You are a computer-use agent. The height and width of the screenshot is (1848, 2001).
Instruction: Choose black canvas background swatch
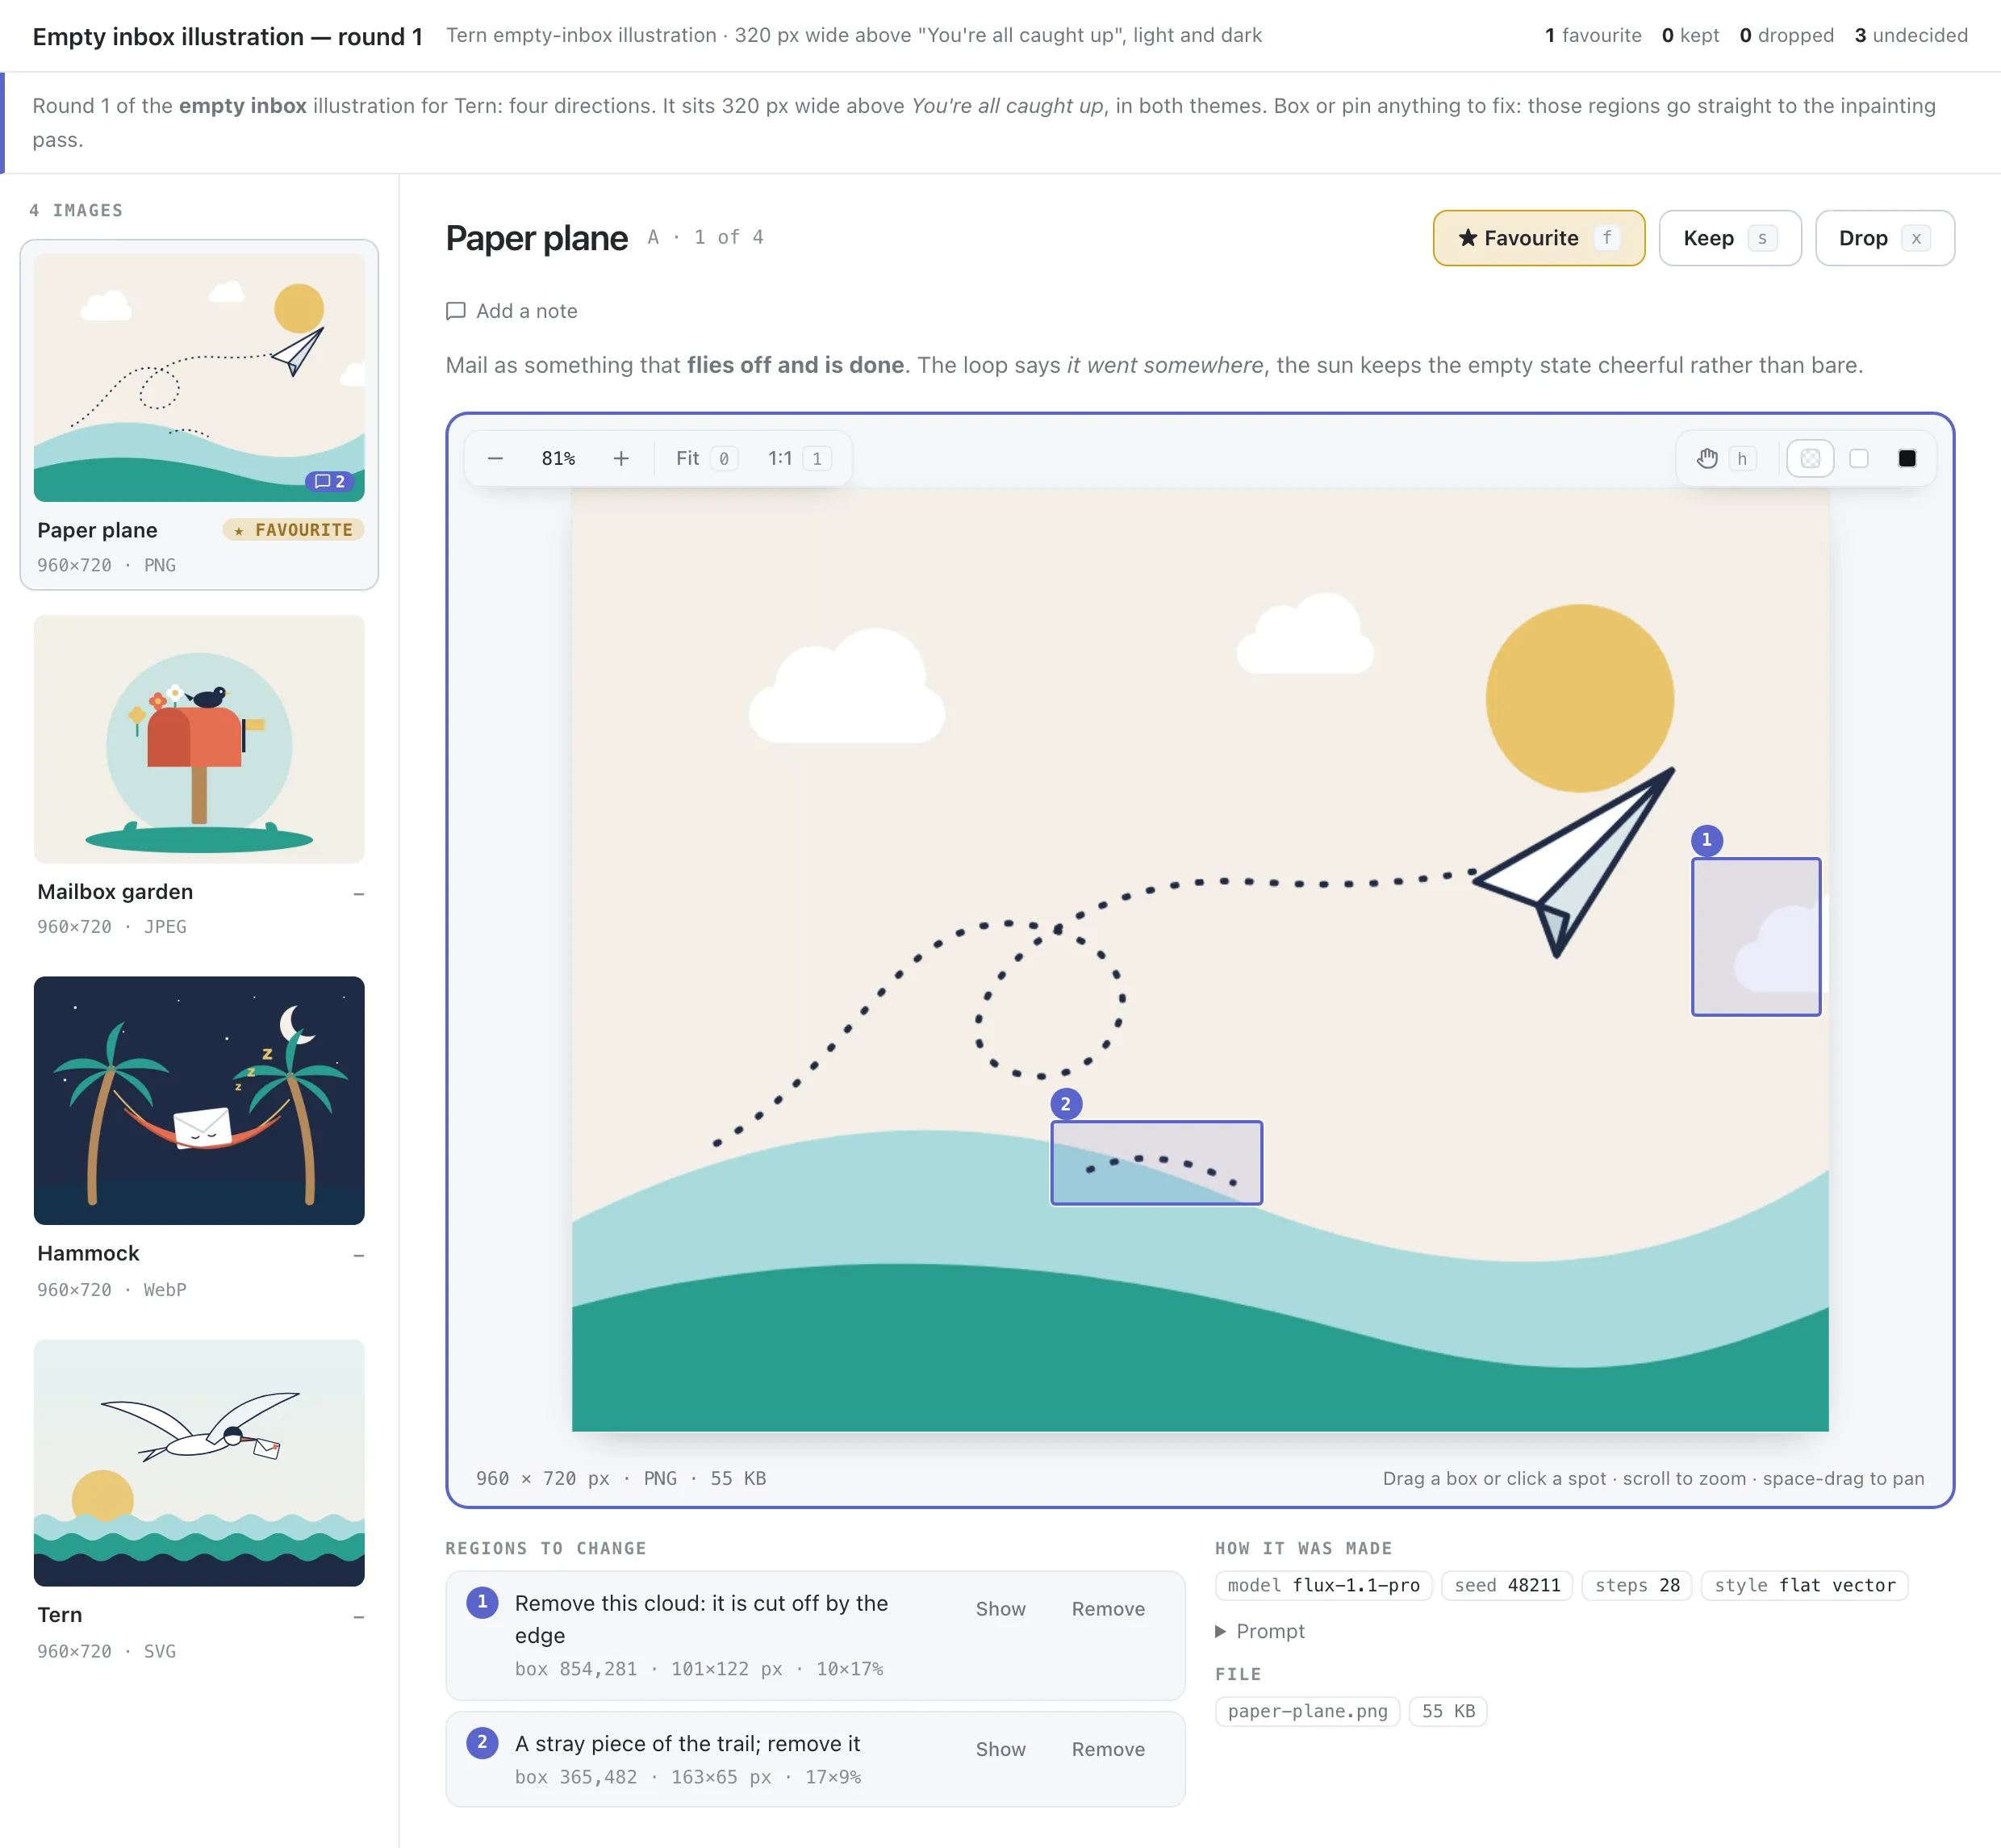coord(1906,458)
